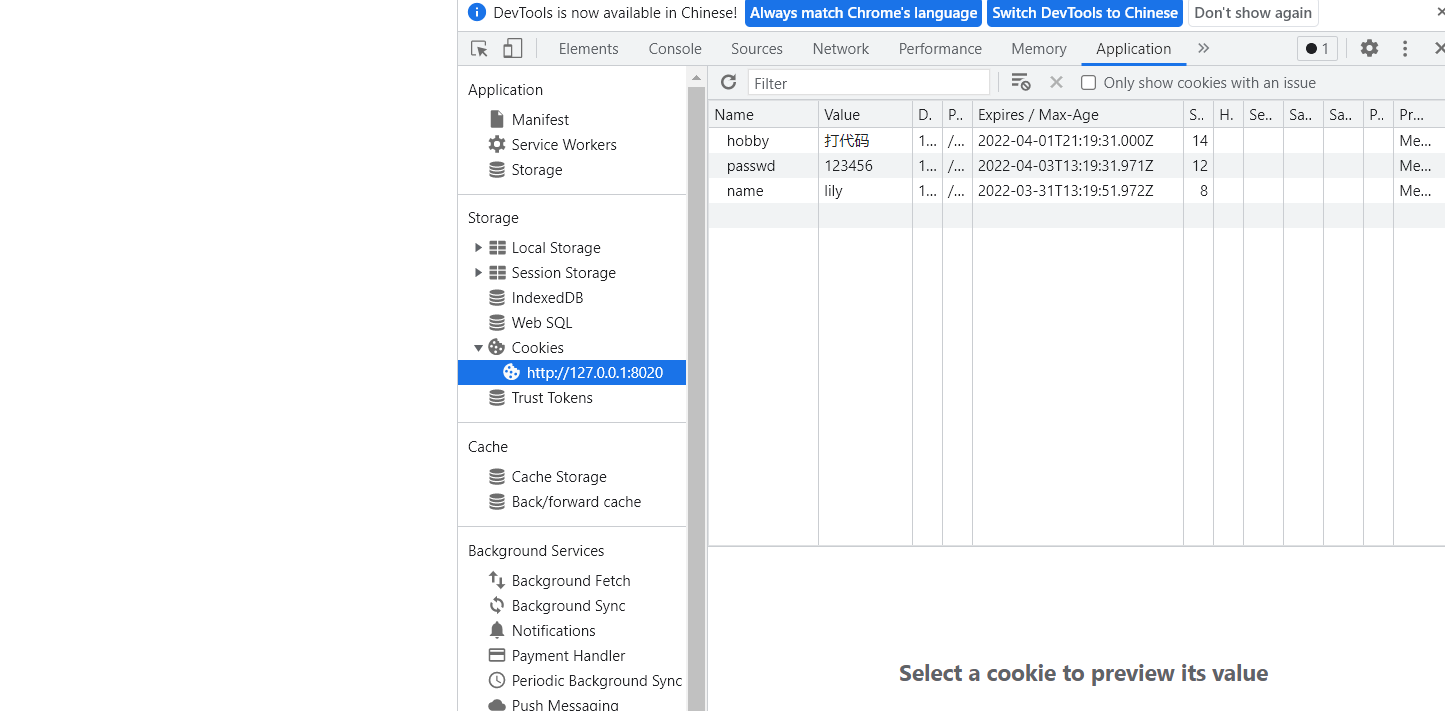Switch to the Console tab
This screenshot has width=1445, height=711.
675,49
